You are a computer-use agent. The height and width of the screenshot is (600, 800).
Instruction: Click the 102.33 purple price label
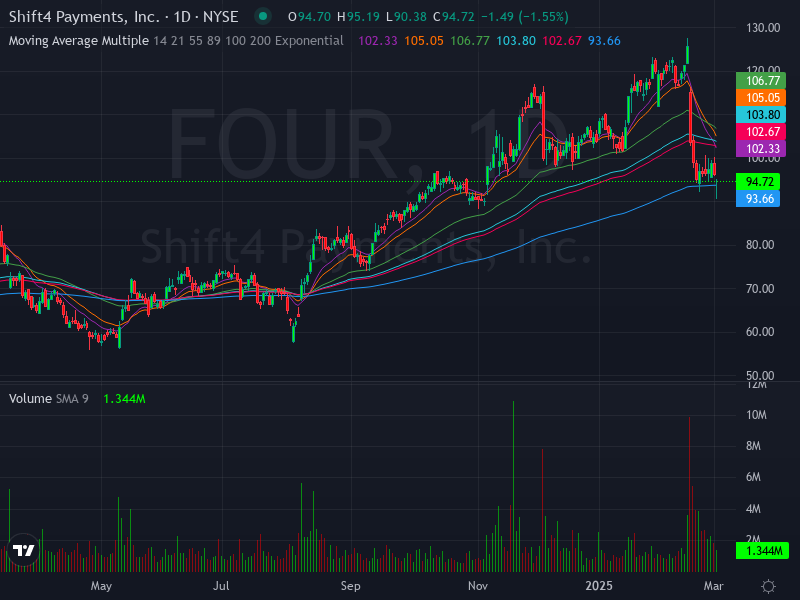761,148
